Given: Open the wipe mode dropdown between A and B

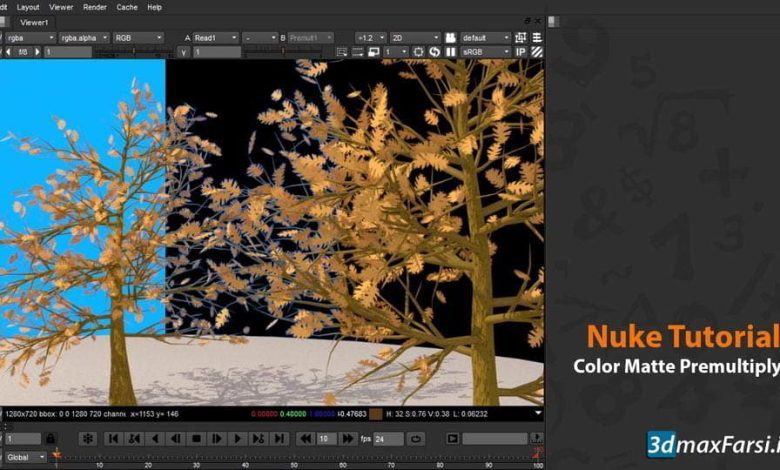Looking at the screenshot, I should pyautogui.click(x=259, y=38).
